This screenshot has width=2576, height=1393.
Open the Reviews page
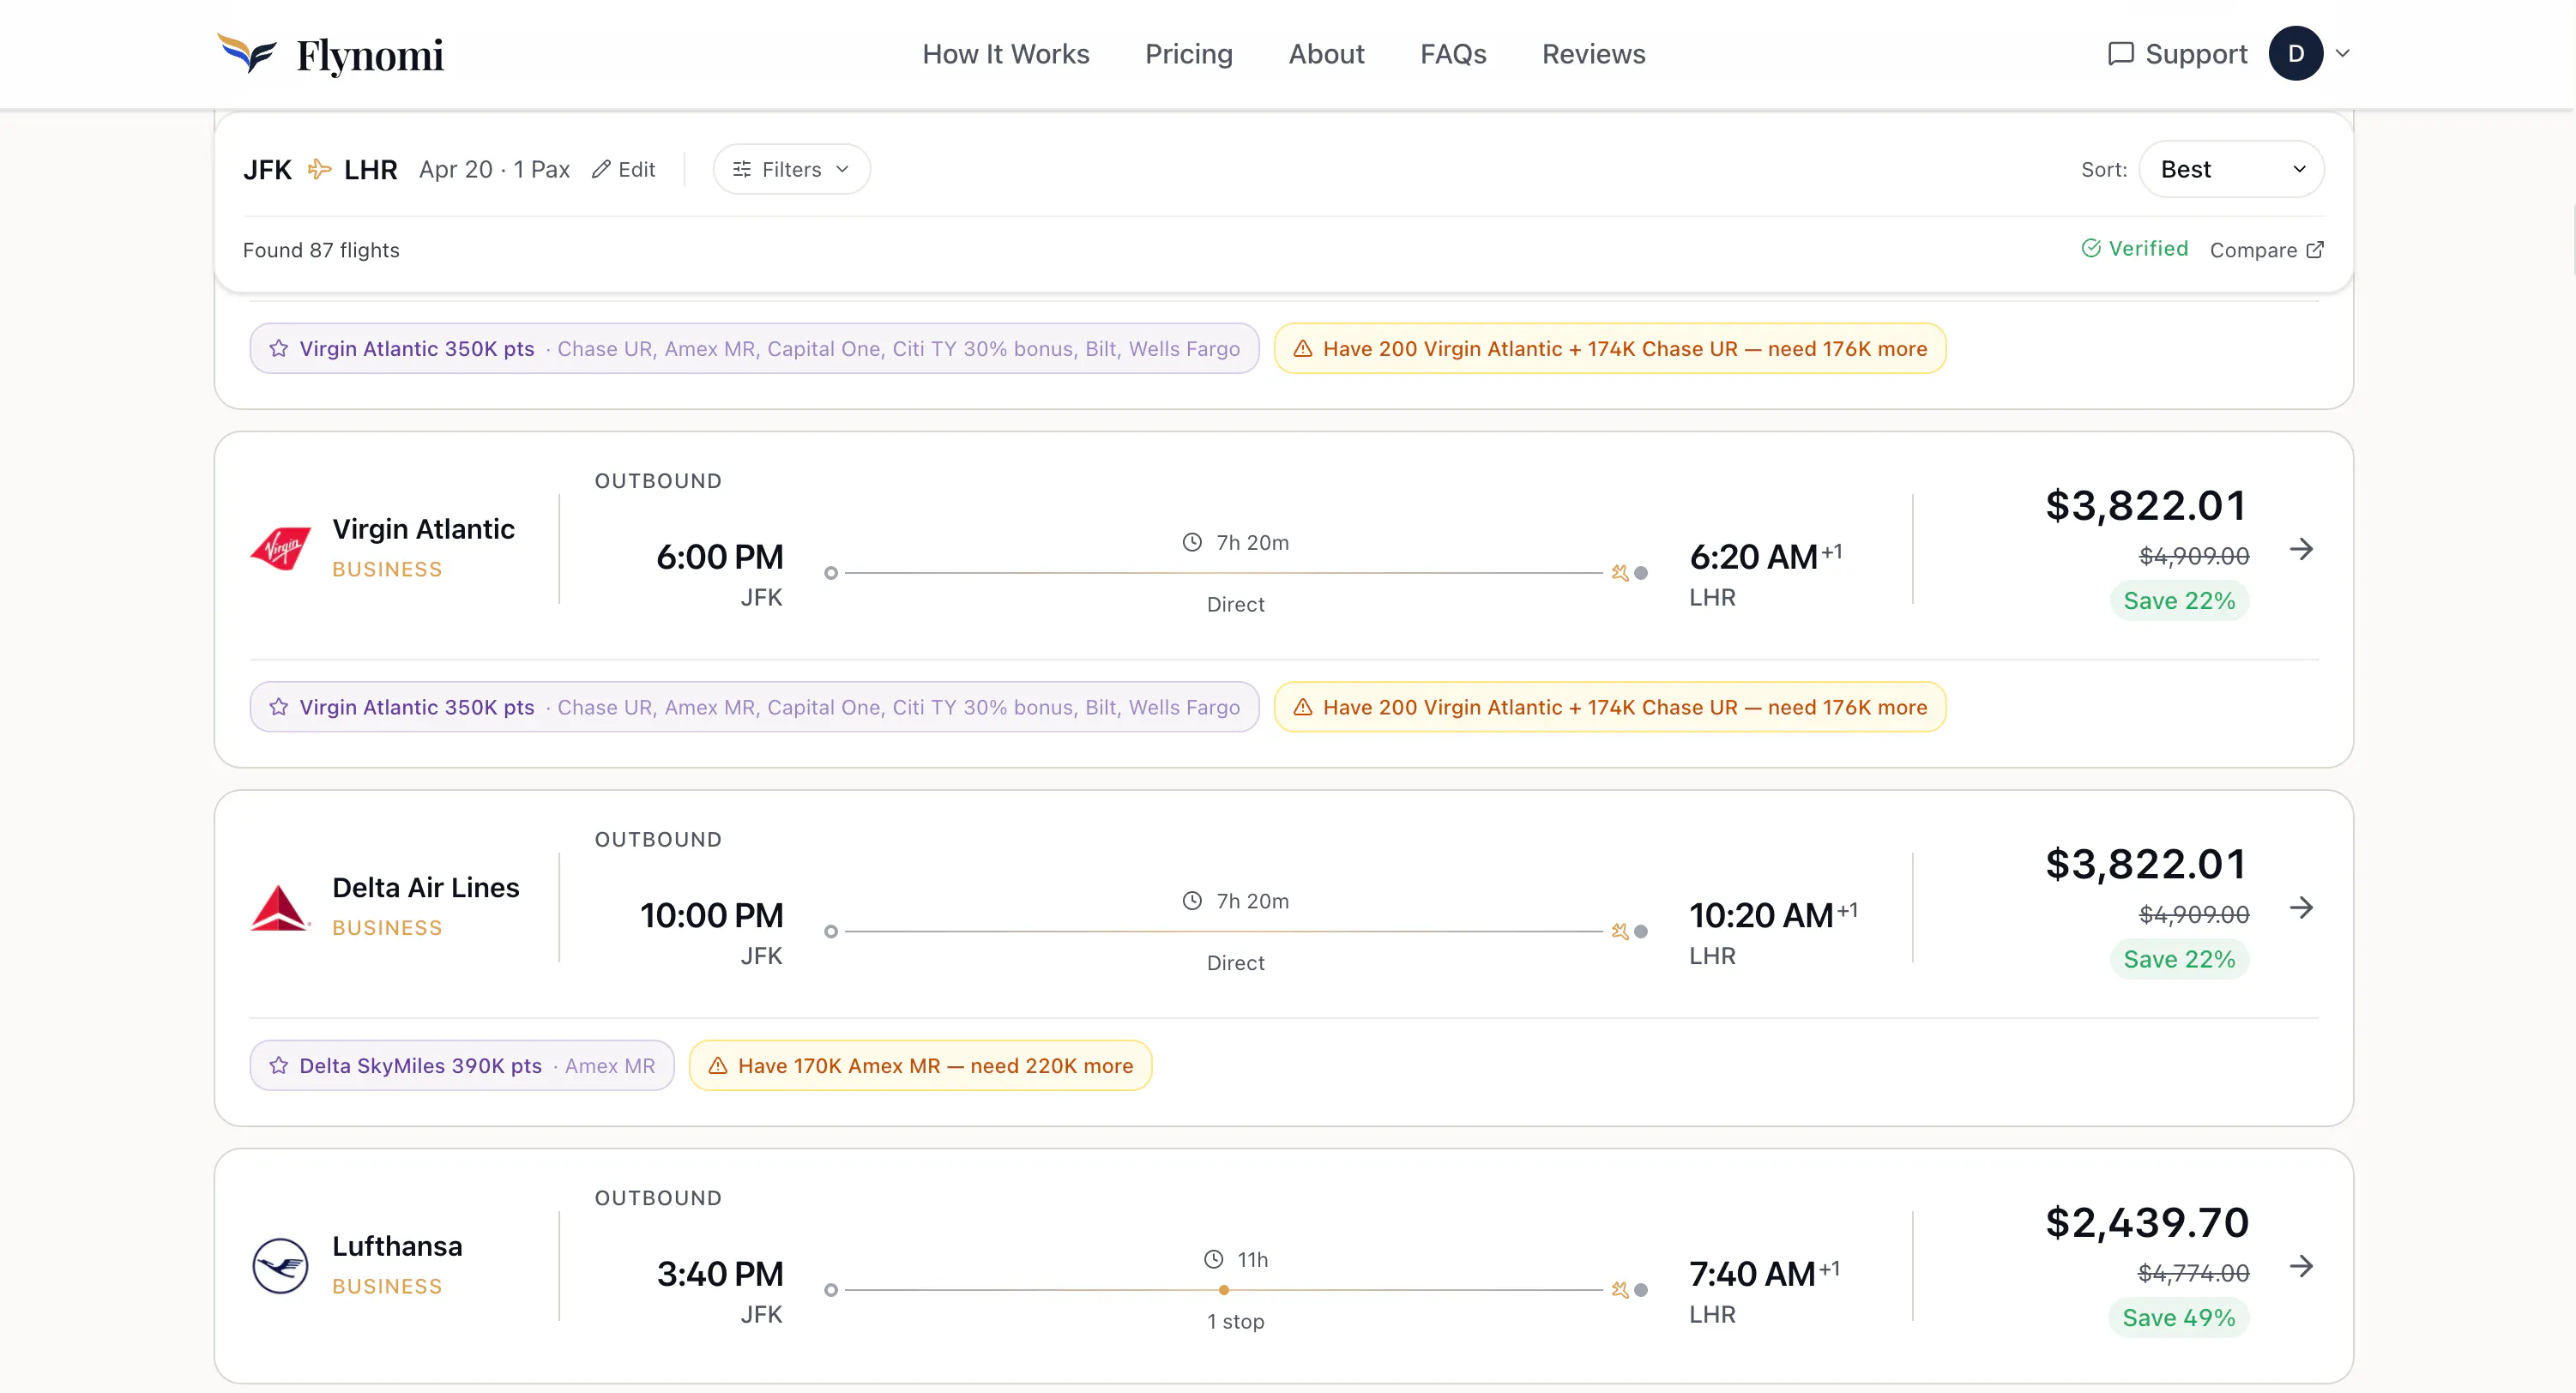tap(1593, 54)
